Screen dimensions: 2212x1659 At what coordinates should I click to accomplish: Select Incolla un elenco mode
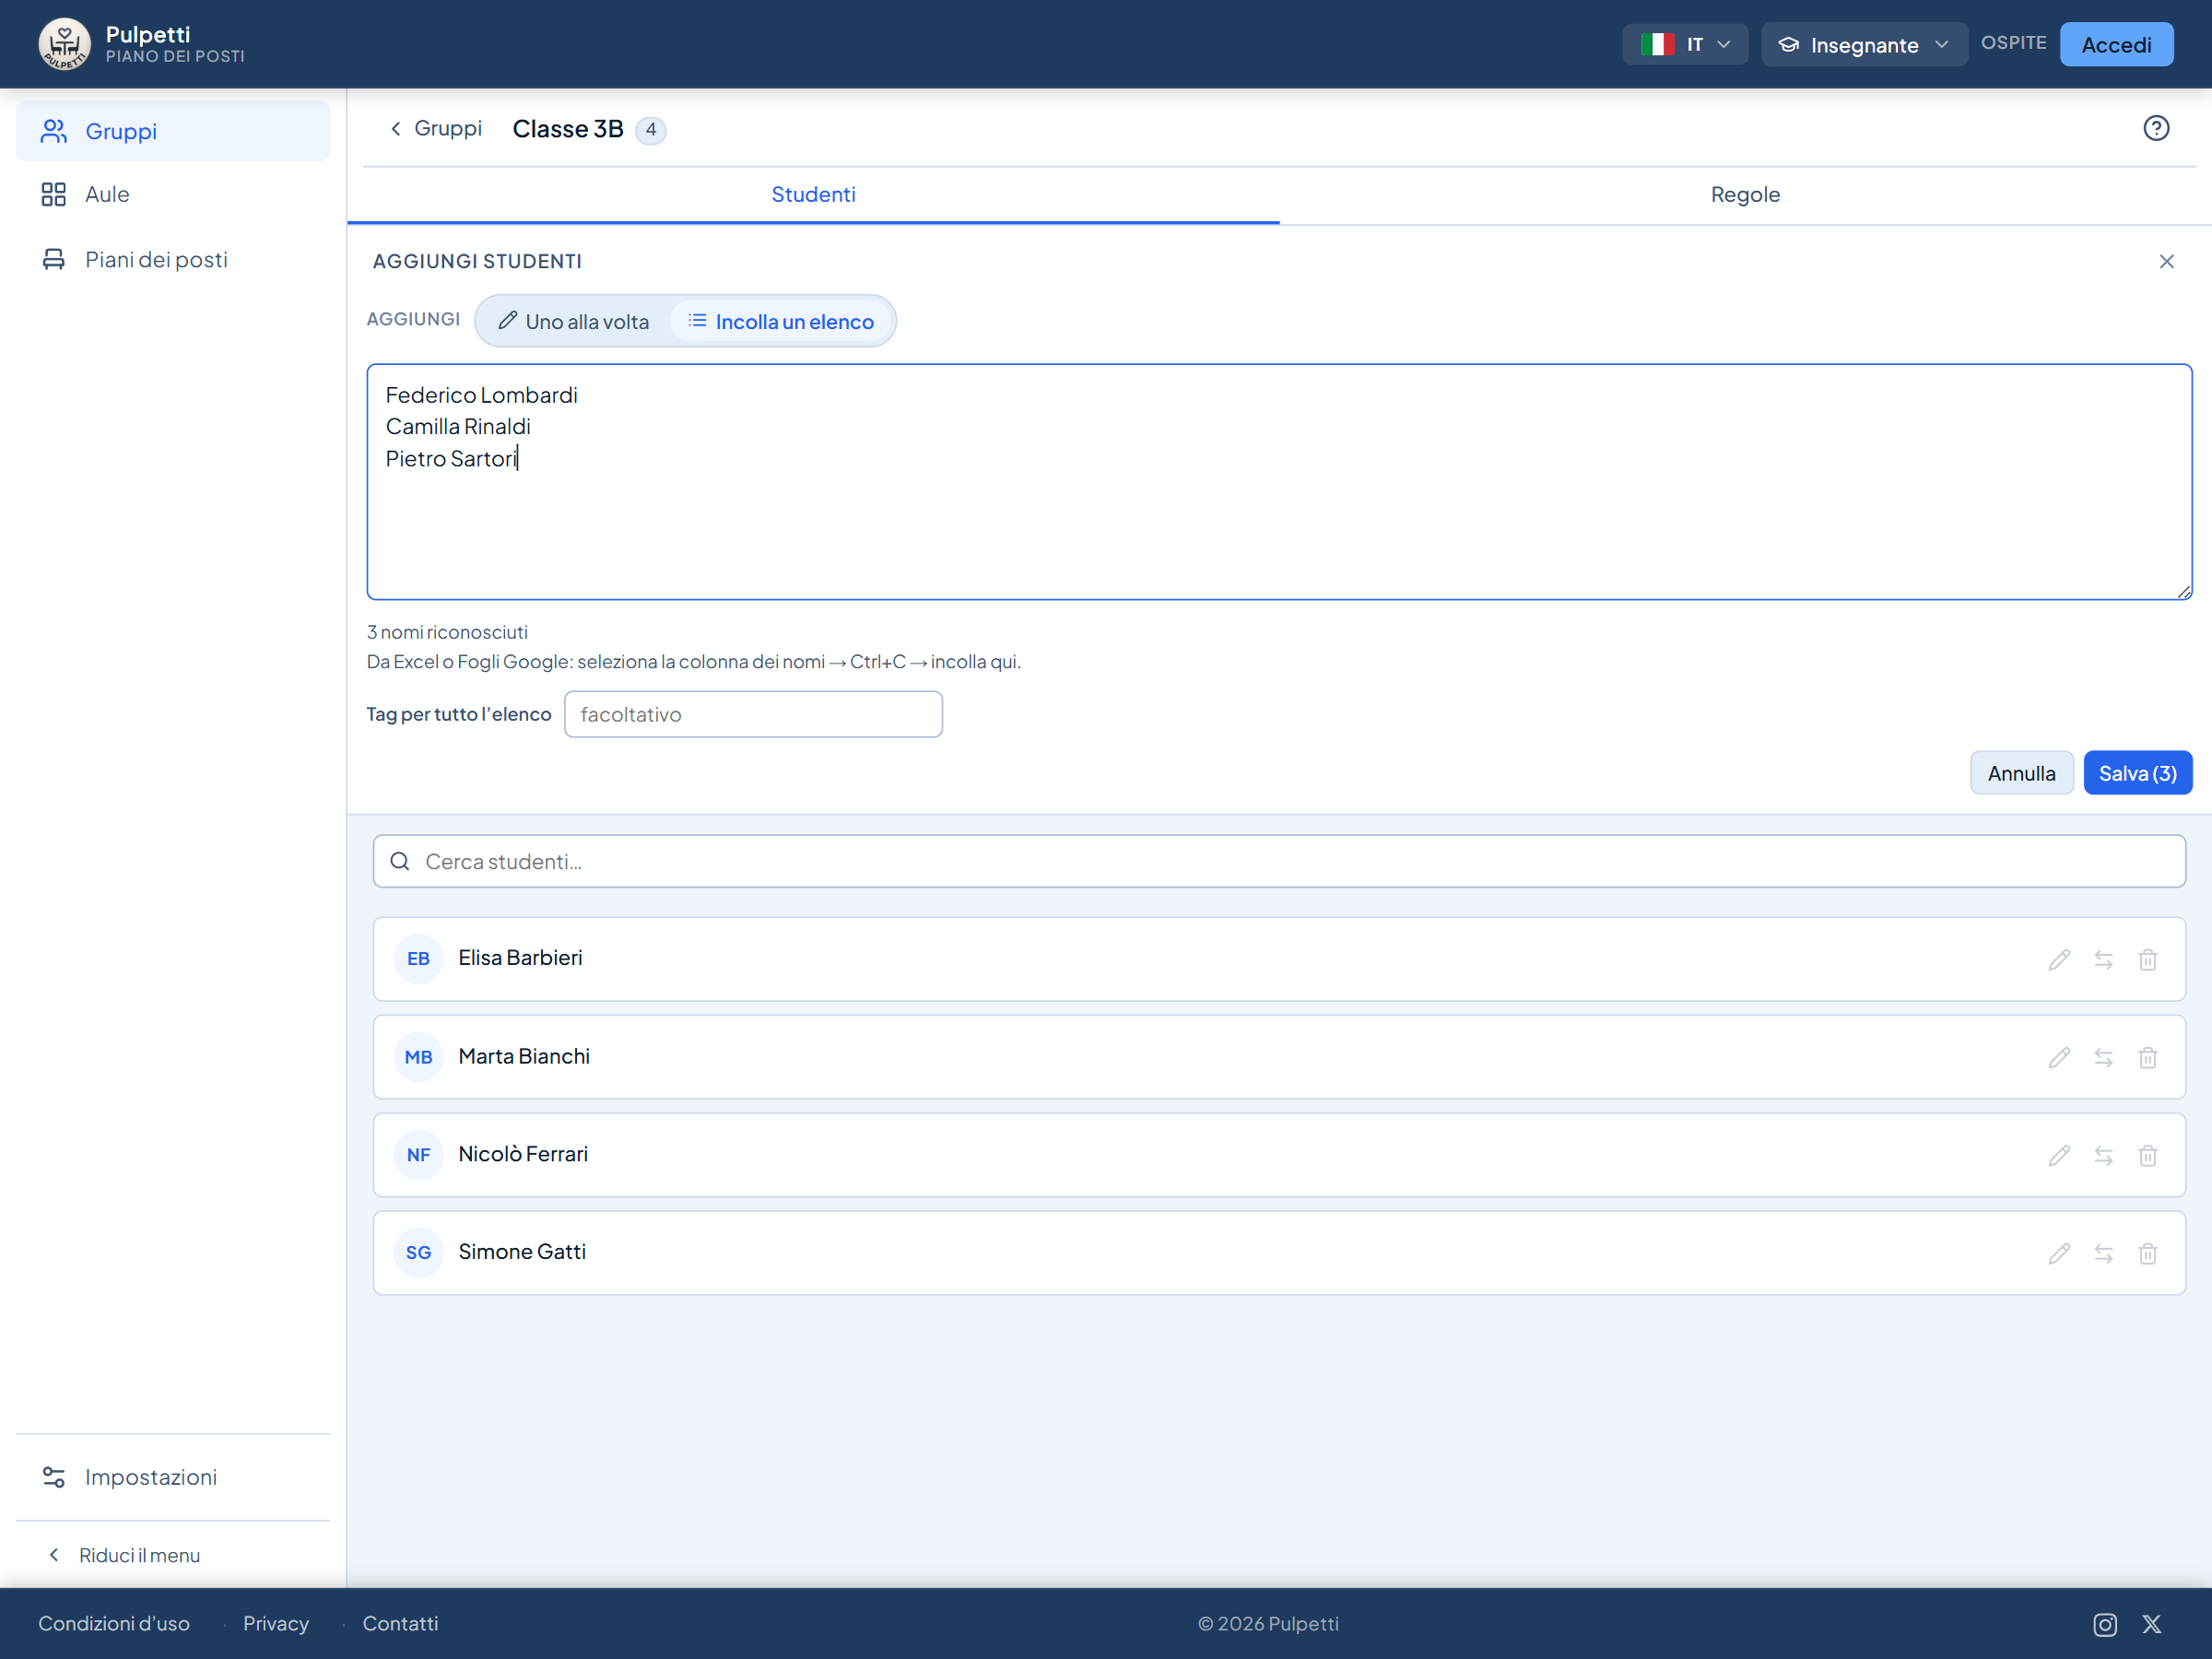coord(781,322)
